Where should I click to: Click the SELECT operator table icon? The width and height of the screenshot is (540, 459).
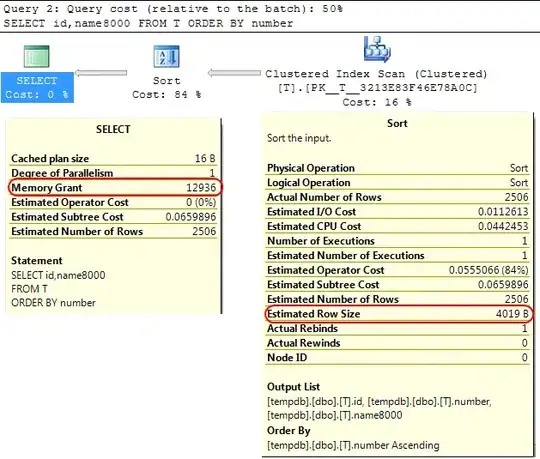pyautogui.click(x=37, y=56)
